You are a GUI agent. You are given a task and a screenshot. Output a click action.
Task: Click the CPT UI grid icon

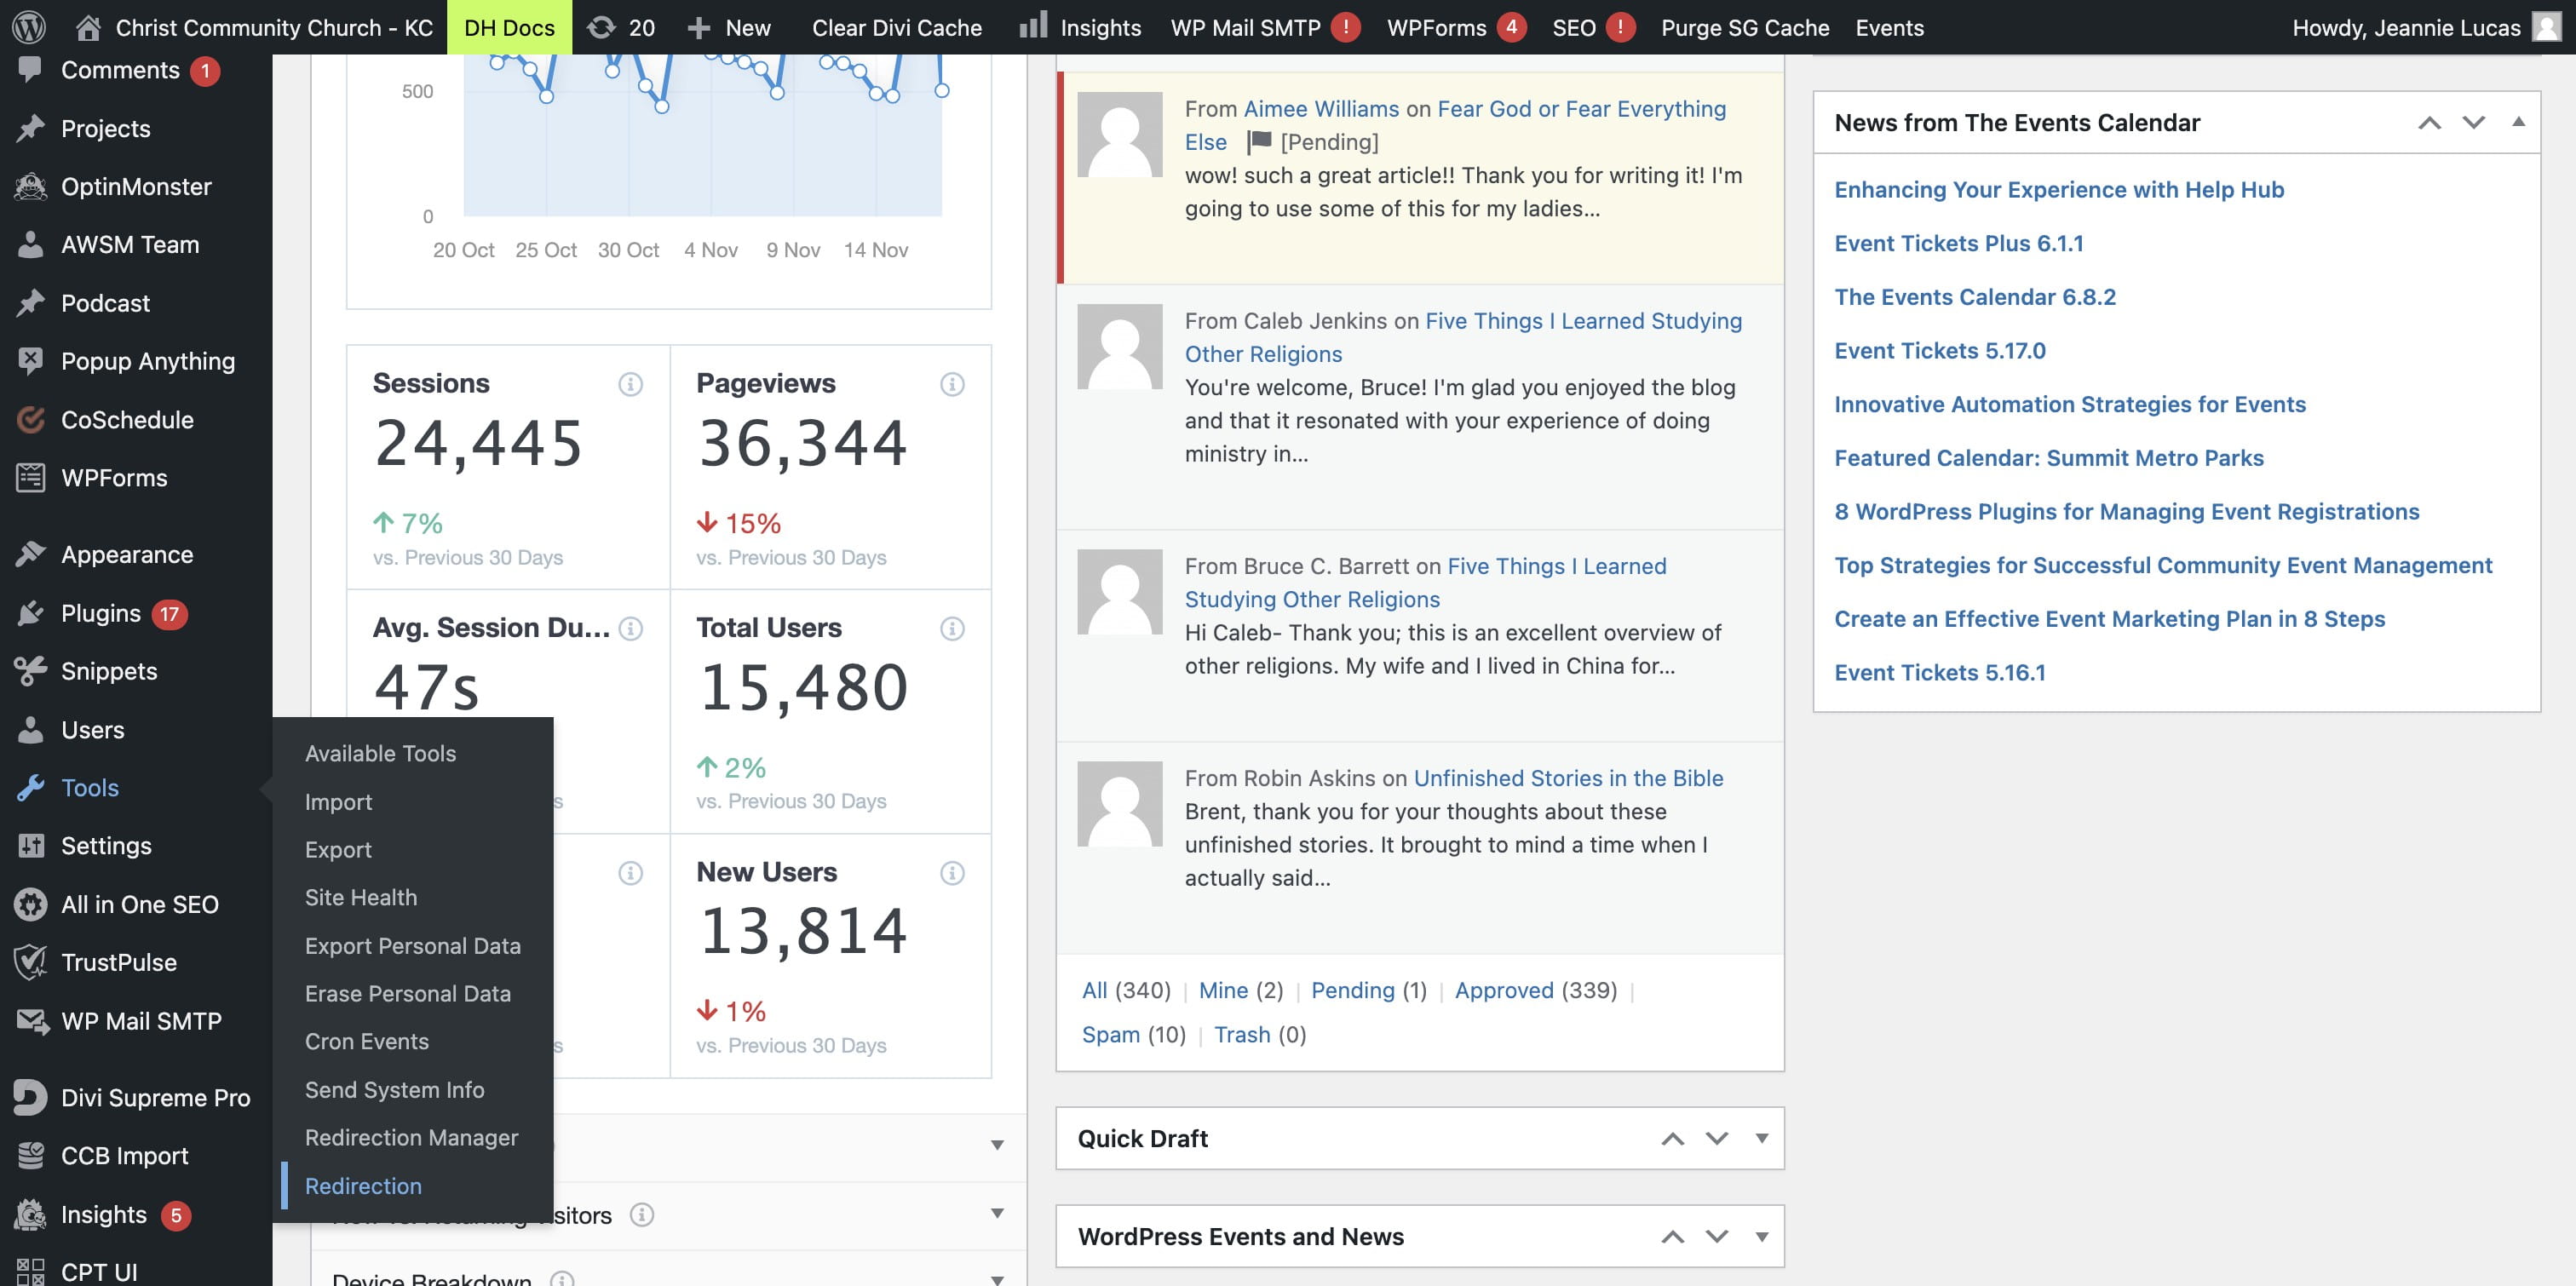30,1272
